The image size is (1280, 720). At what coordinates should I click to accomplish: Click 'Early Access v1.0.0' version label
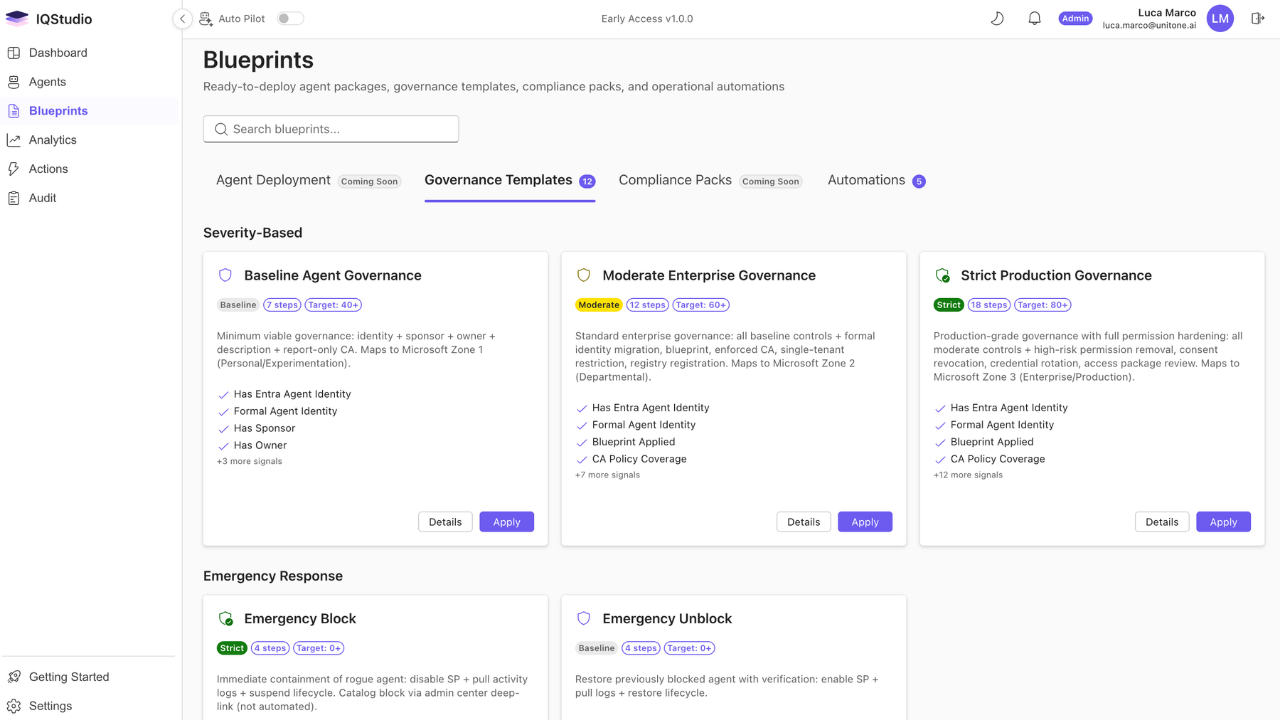[x=647, y=19]
